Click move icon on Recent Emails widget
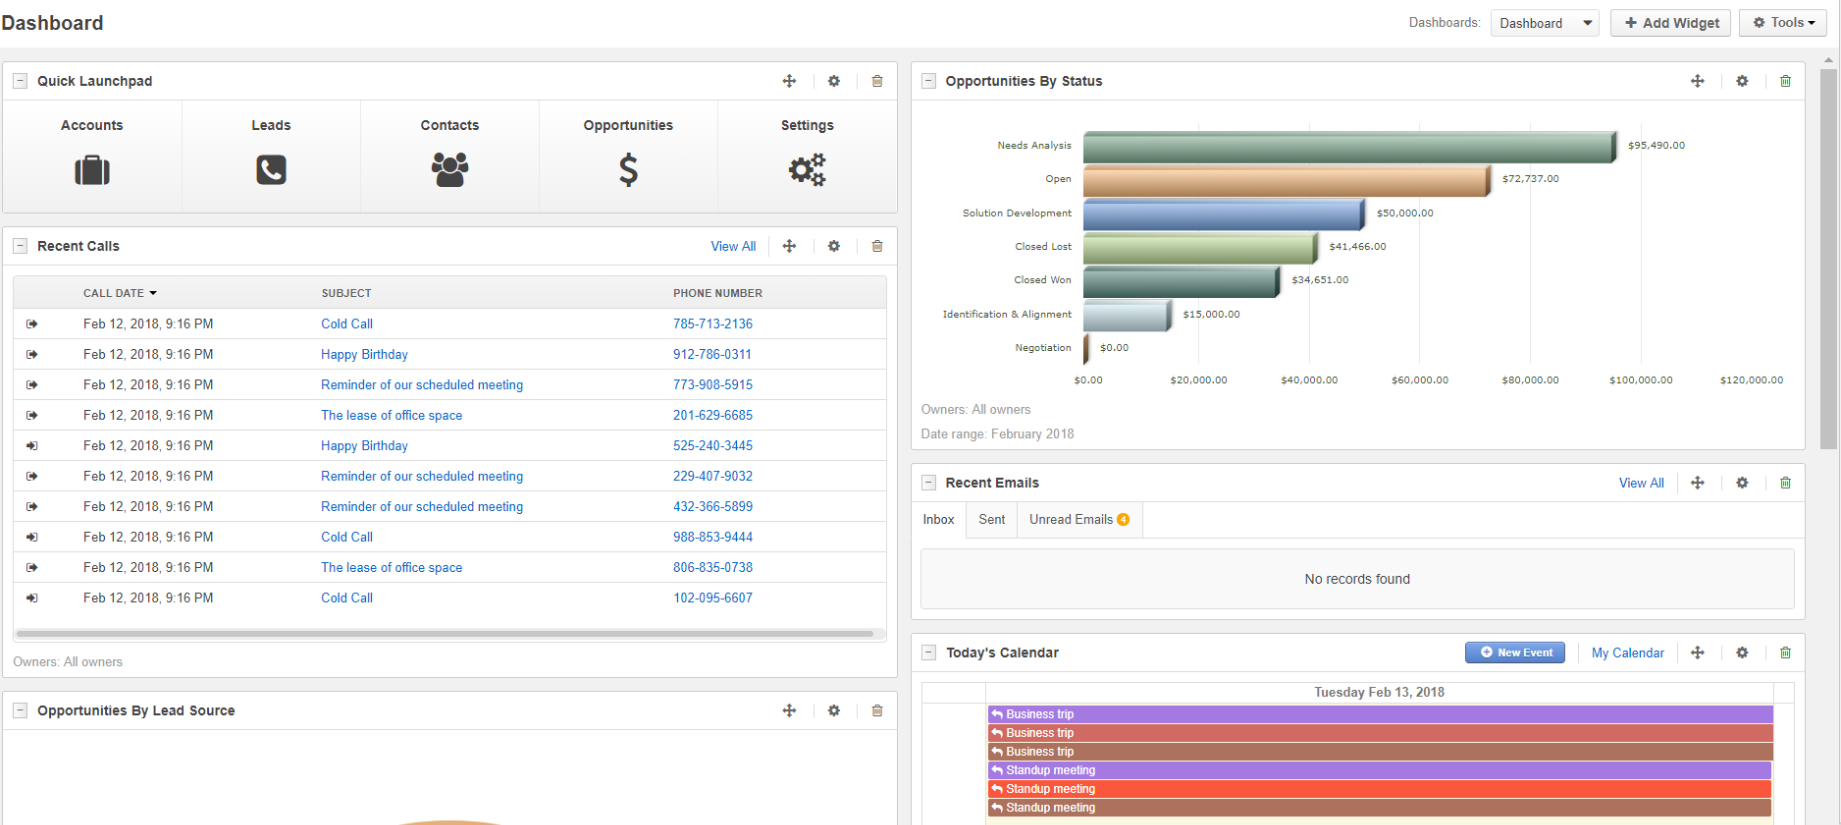This screenshot has width=1841, height=825. (x=1697, y=483)
